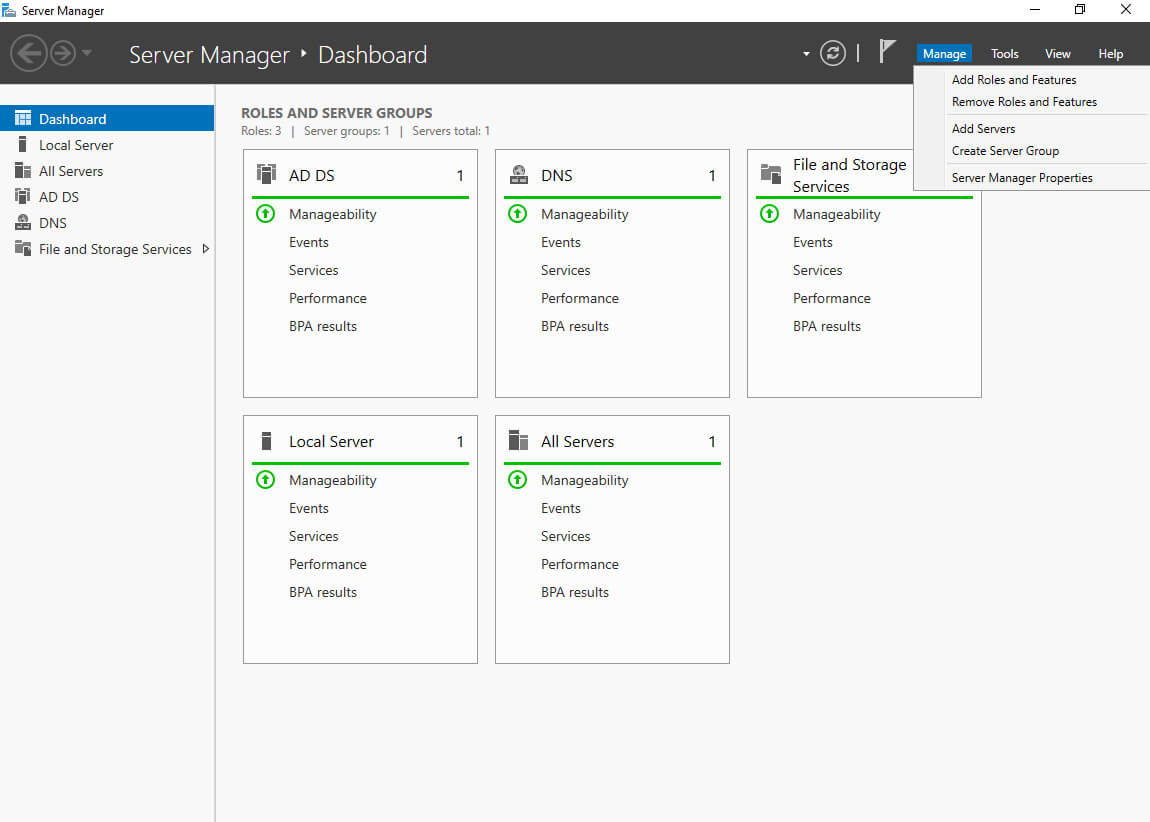Click AD DS Manageability green status icon
The height and width of the screenshot is (822, 1150).
(265, 213)
